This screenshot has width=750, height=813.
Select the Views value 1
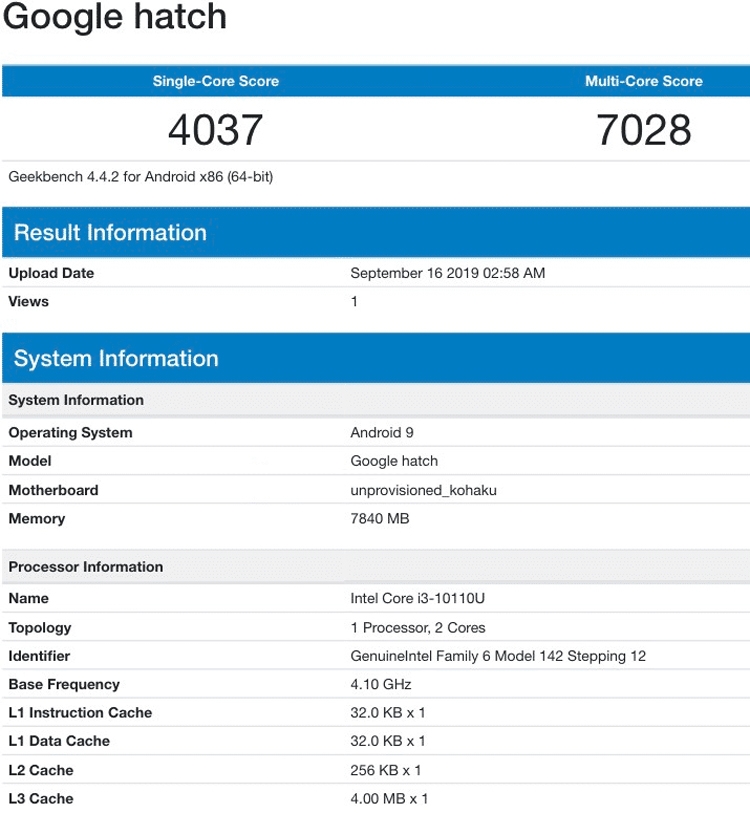[x=354, y=301]
